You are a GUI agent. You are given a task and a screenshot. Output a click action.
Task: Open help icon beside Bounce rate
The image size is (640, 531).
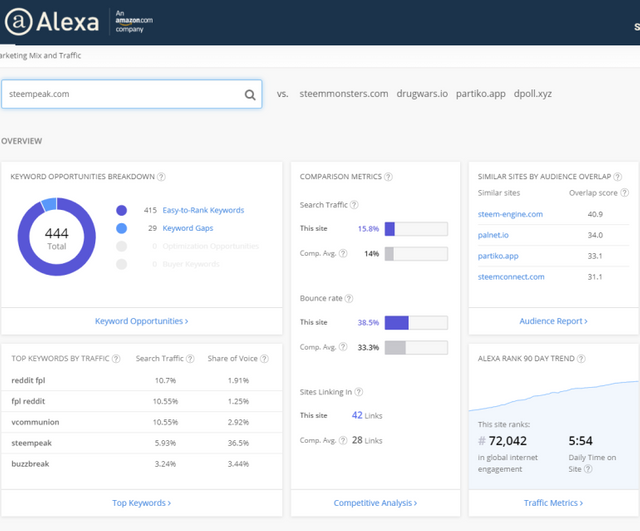349,298
